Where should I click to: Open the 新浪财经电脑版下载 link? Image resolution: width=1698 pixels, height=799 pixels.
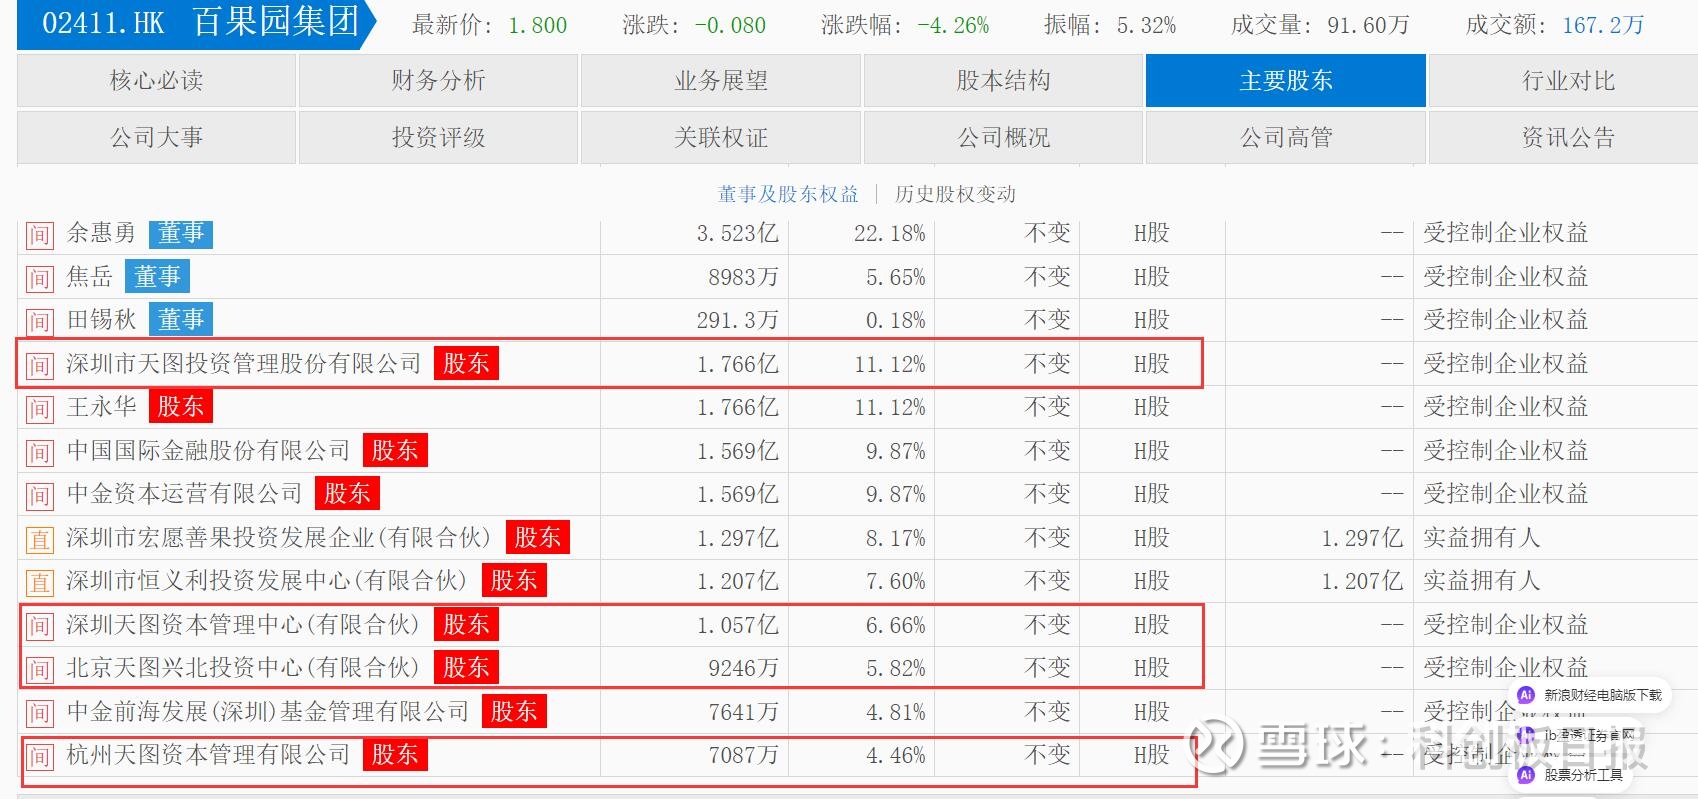pos(1602,695)
